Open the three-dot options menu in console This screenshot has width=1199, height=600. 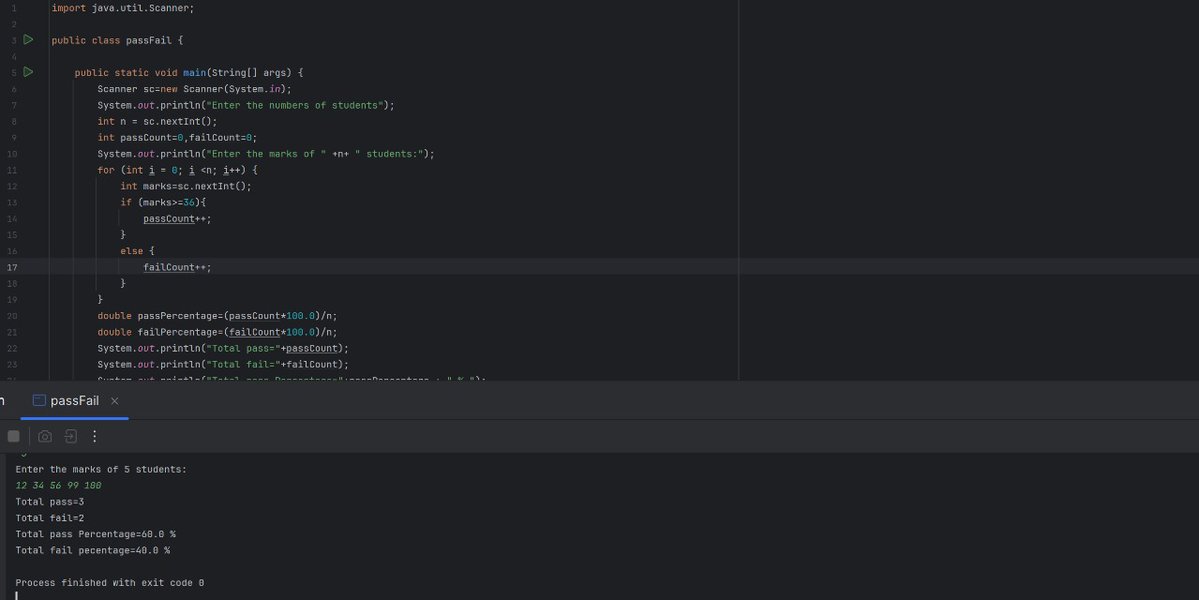pos(94,435)
